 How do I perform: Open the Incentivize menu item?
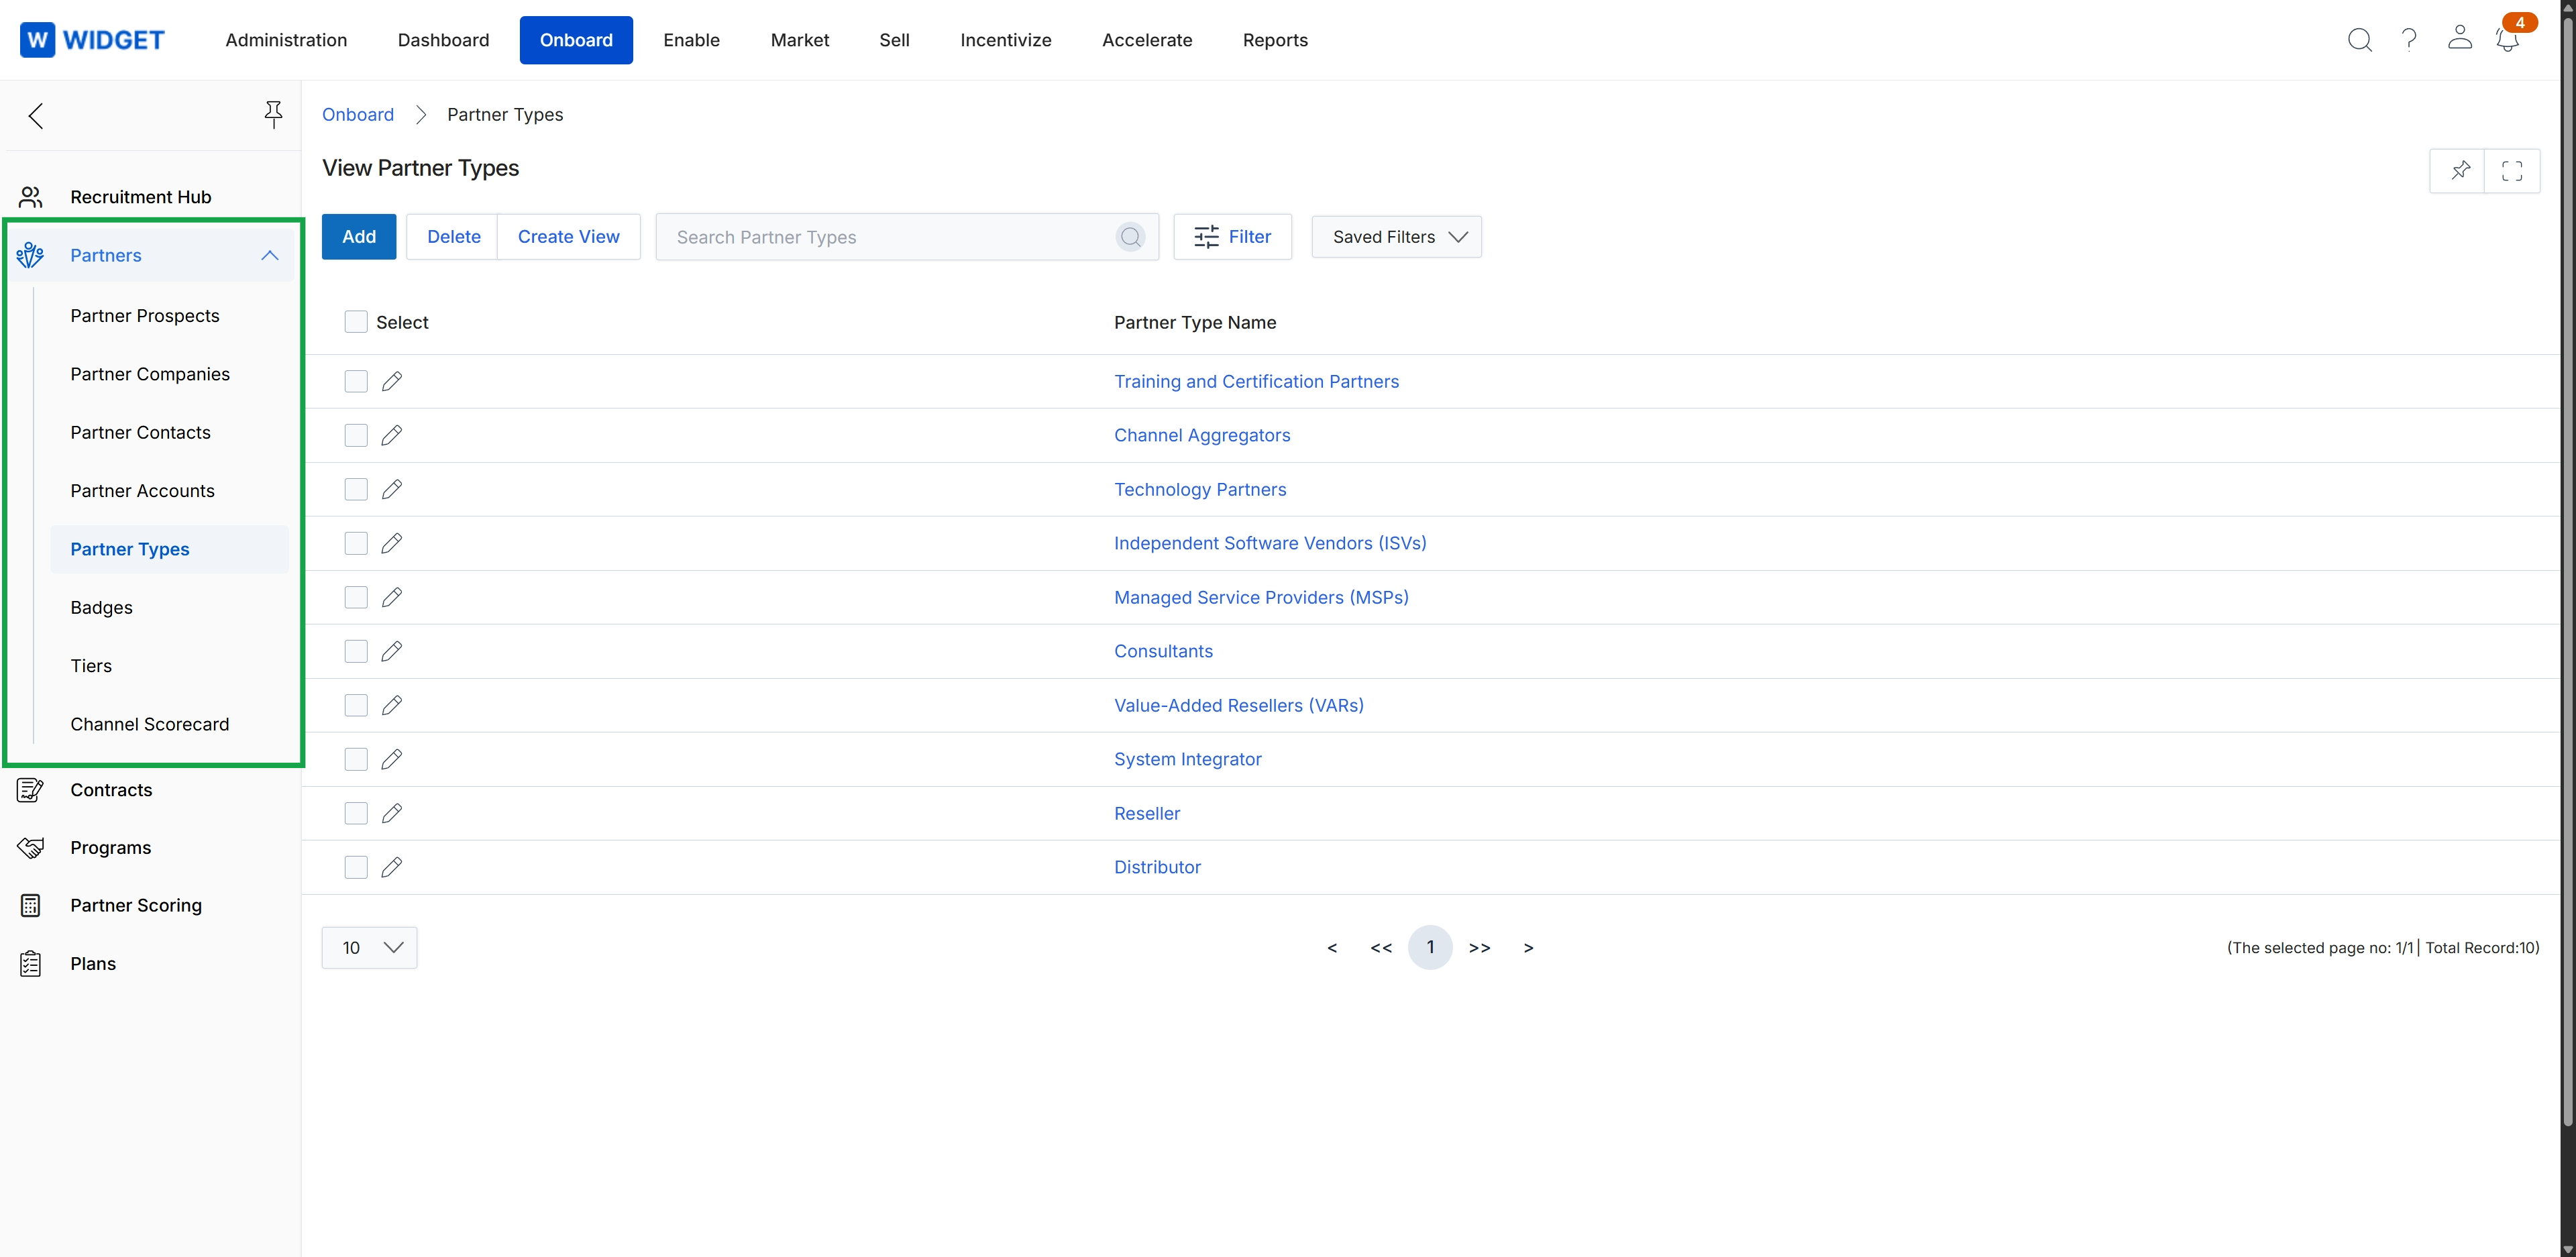[1005, 40]
